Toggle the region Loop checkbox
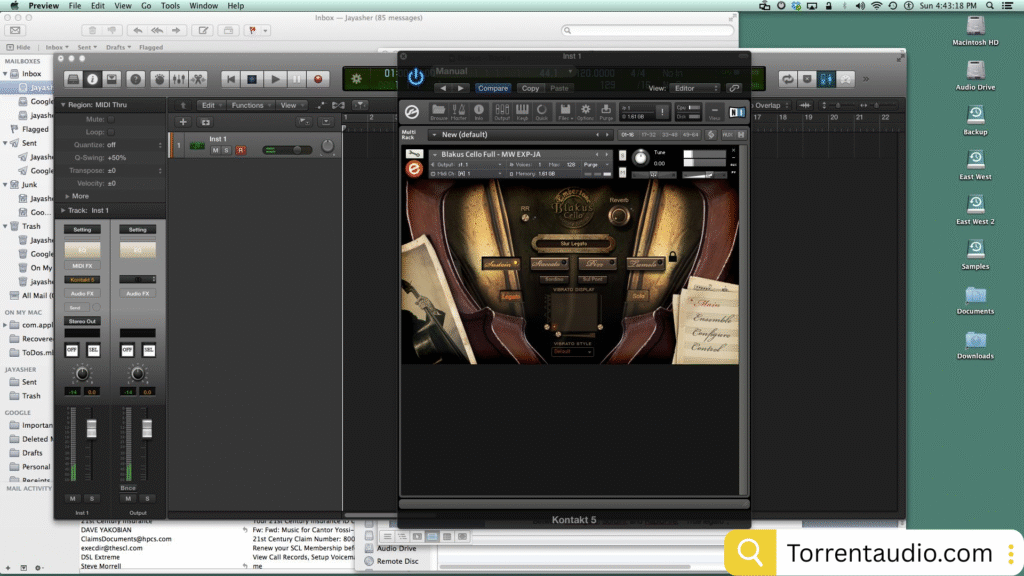 tap(110, 131)
